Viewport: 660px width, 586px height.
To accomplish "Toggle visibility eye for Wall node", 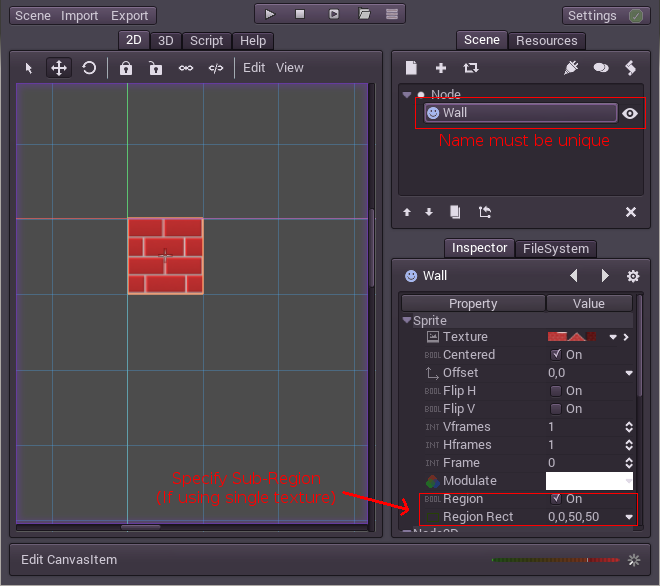I will [x=630, y=113].
